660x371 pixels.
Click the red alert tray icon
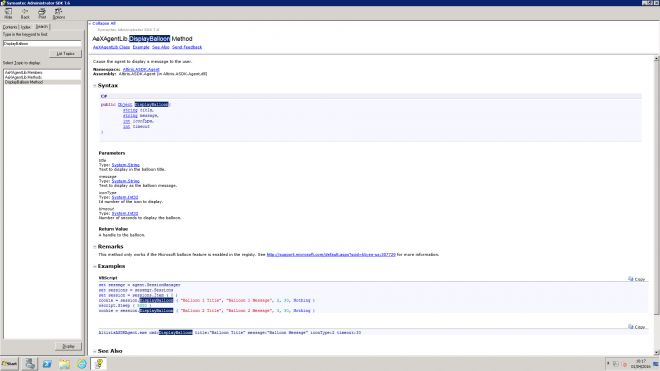[624, 364]
